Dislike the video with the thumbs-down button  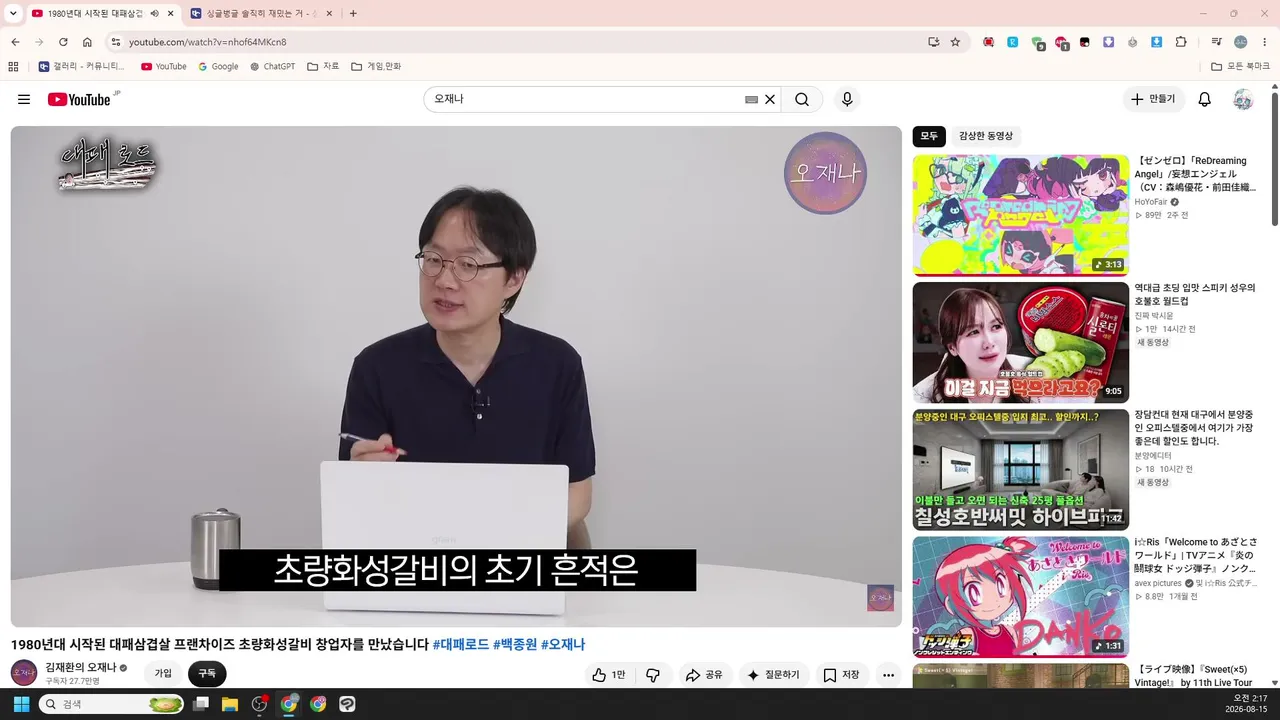click(653, 675)
